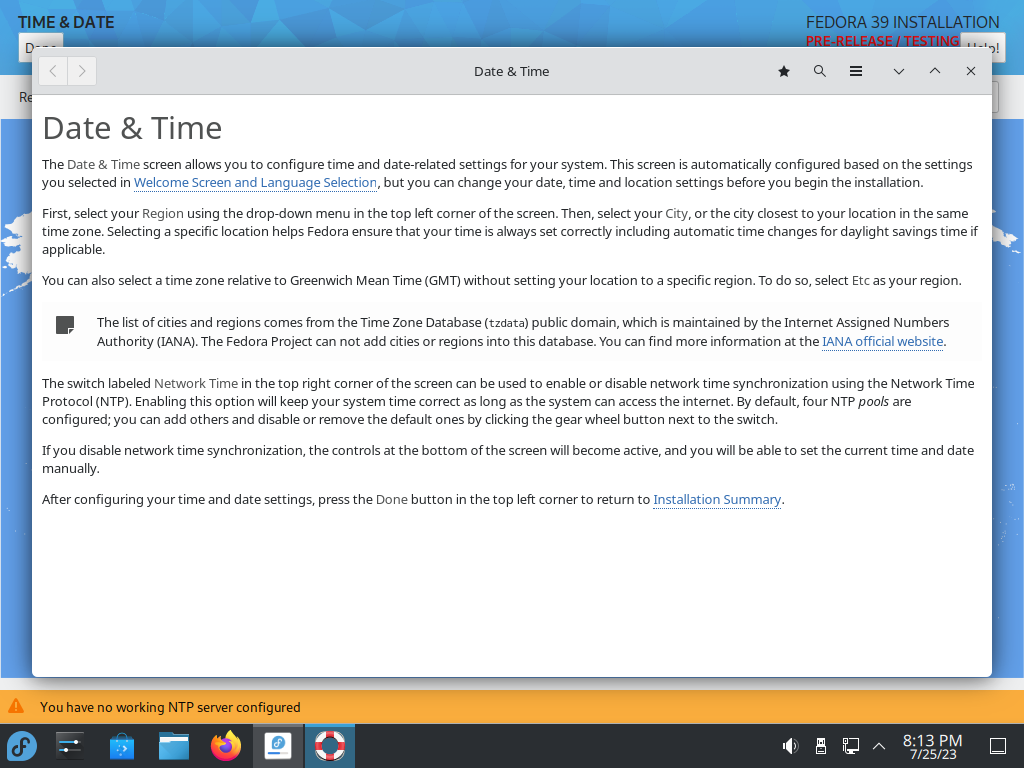Click Show Desktop button in taskbar
This screenshot has height=768, width=1024.
pyautogui.click(x=998, y=746)
